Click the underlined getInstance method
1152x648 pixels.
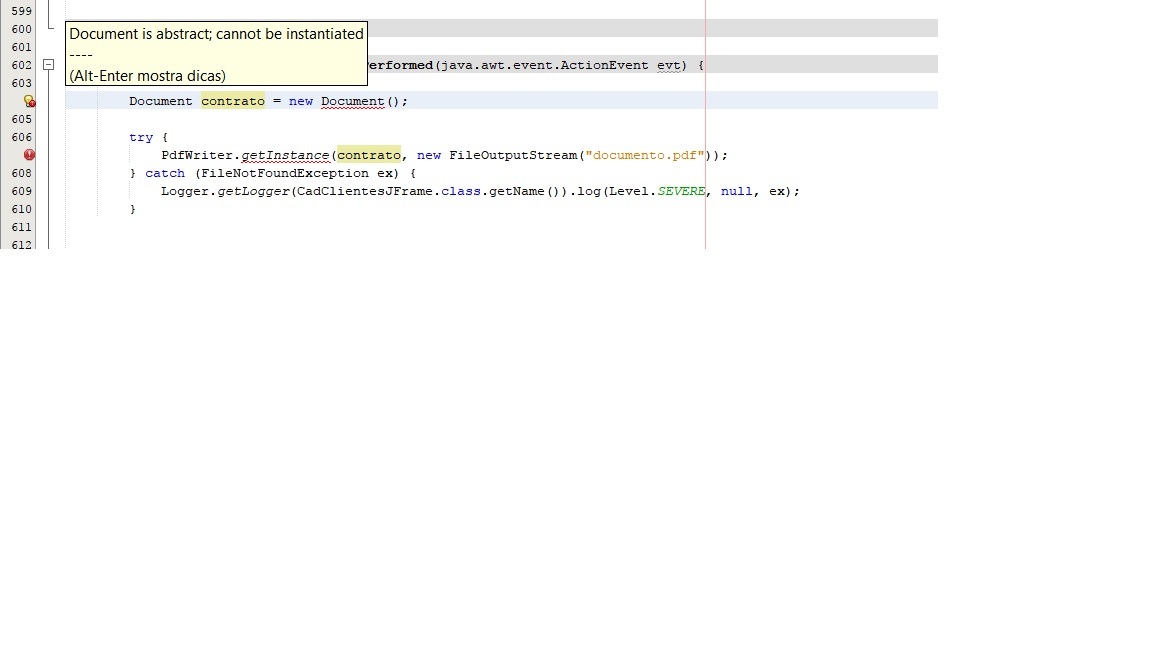(x=285, y=156)
